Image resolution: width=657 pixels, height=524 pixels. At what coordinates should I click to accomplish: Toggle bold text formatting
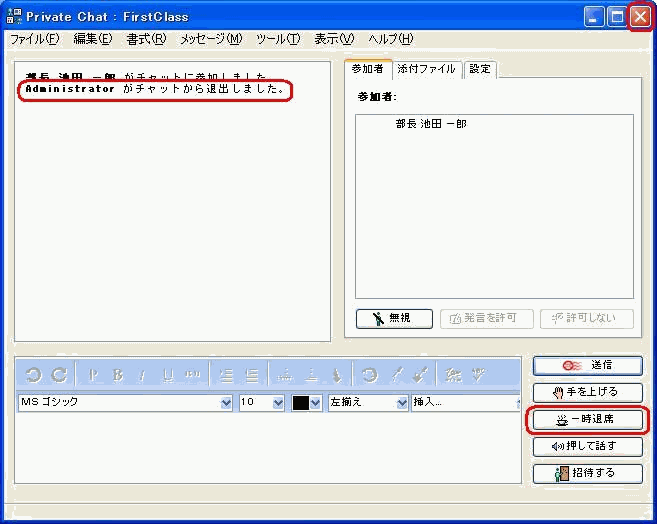click(x=118, y=375)
